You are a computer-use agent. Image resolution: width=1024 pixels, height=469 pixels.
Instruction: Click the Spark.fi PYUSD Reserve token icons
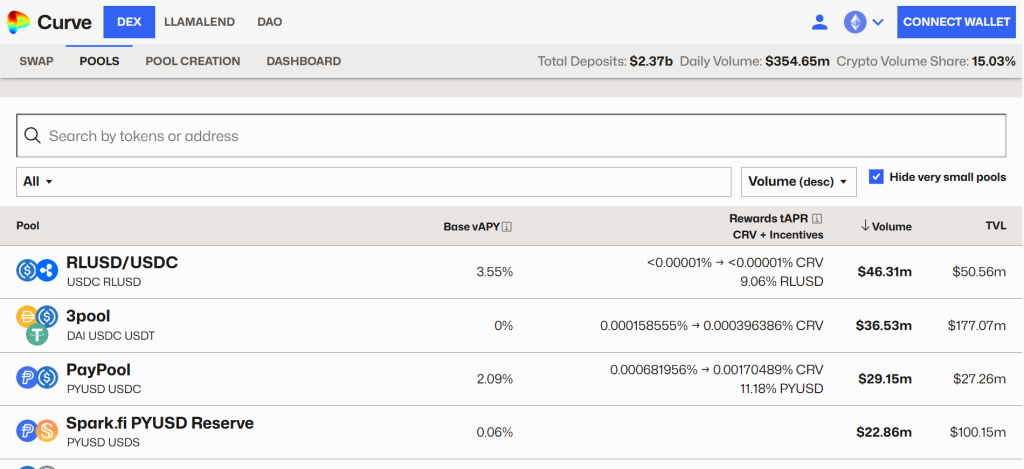point(37,431)
